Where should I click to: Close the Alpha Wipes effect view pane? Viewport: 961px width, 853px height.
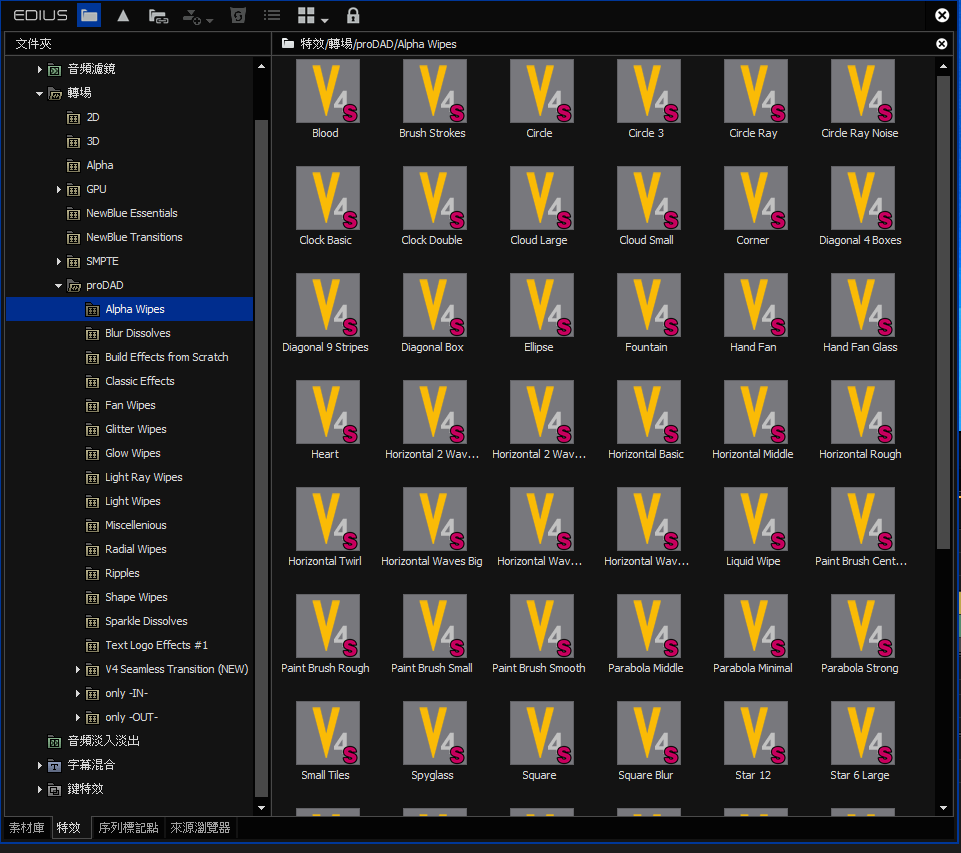(941, 44)
